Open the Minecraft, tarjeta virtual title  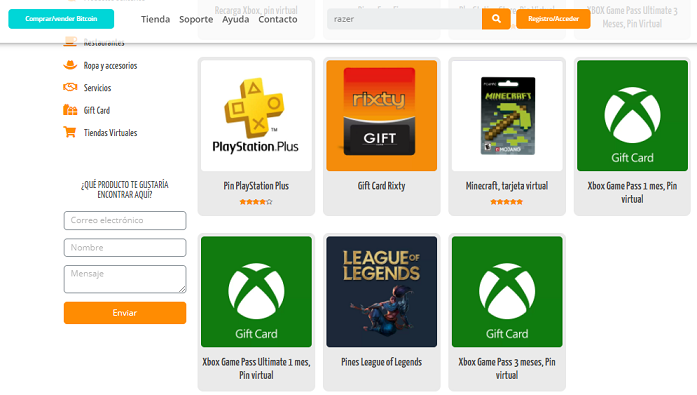click(x=507, y=186)
